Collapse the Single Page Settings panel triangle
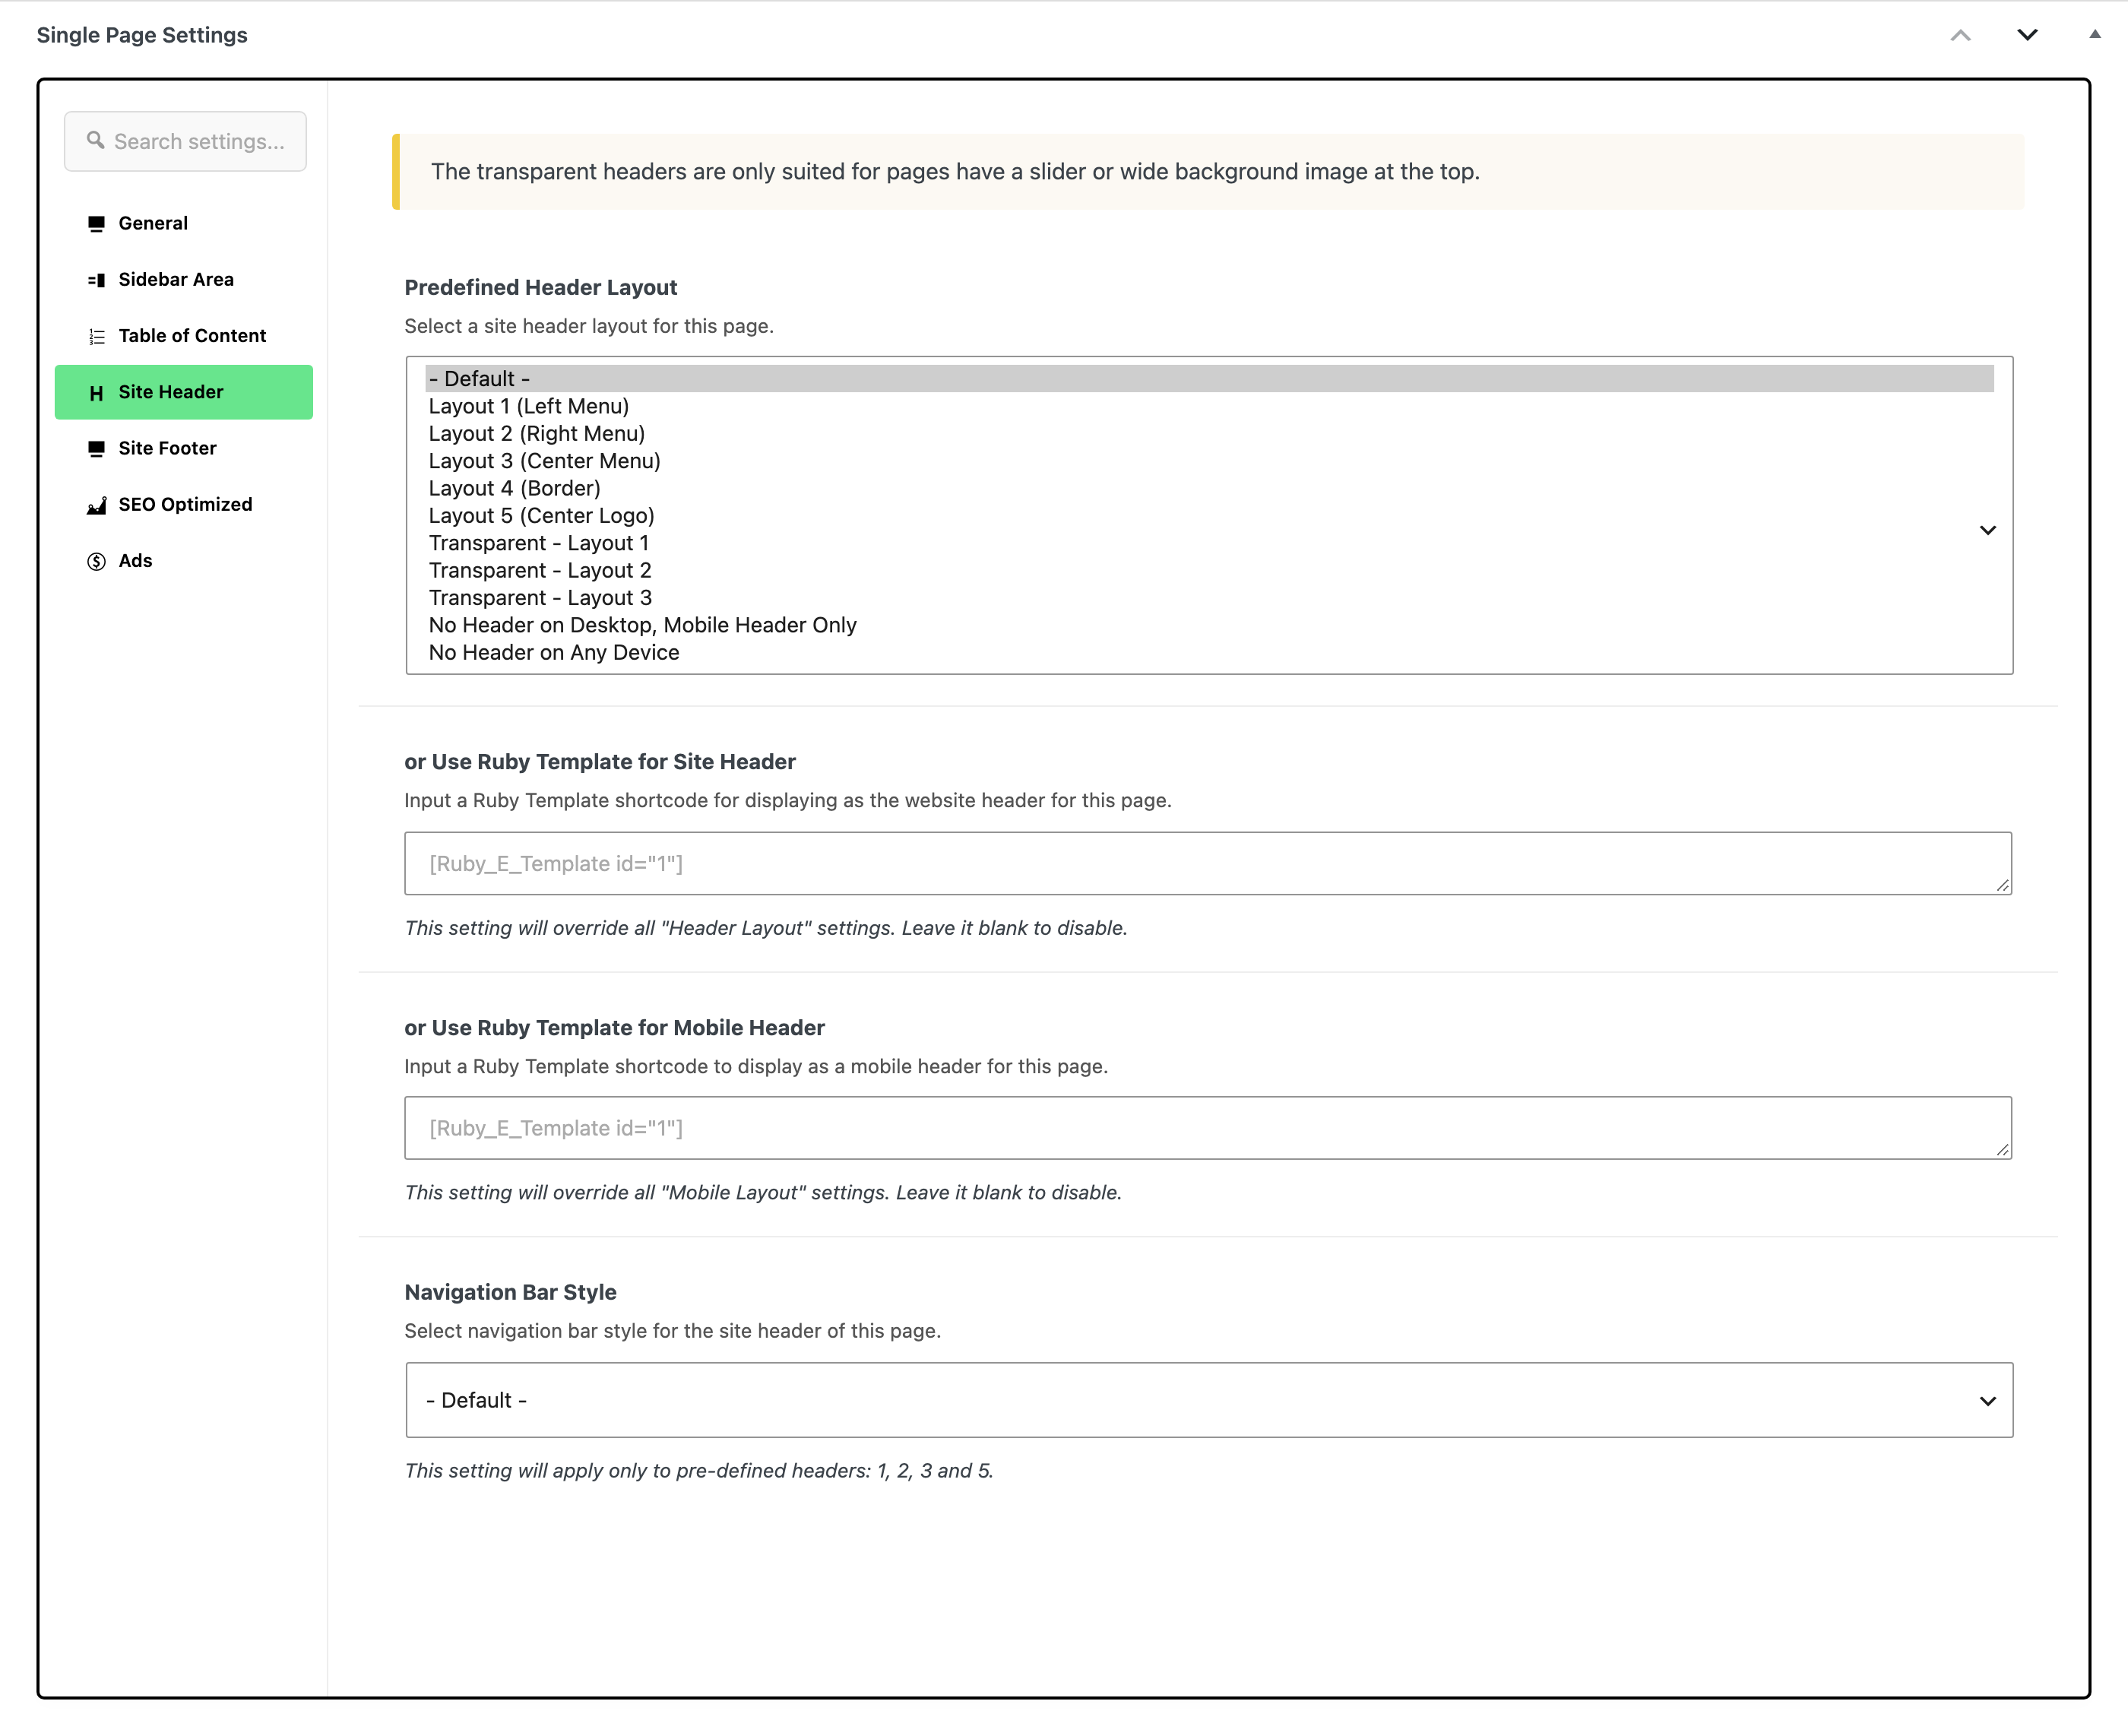 tap(2094, 34)
